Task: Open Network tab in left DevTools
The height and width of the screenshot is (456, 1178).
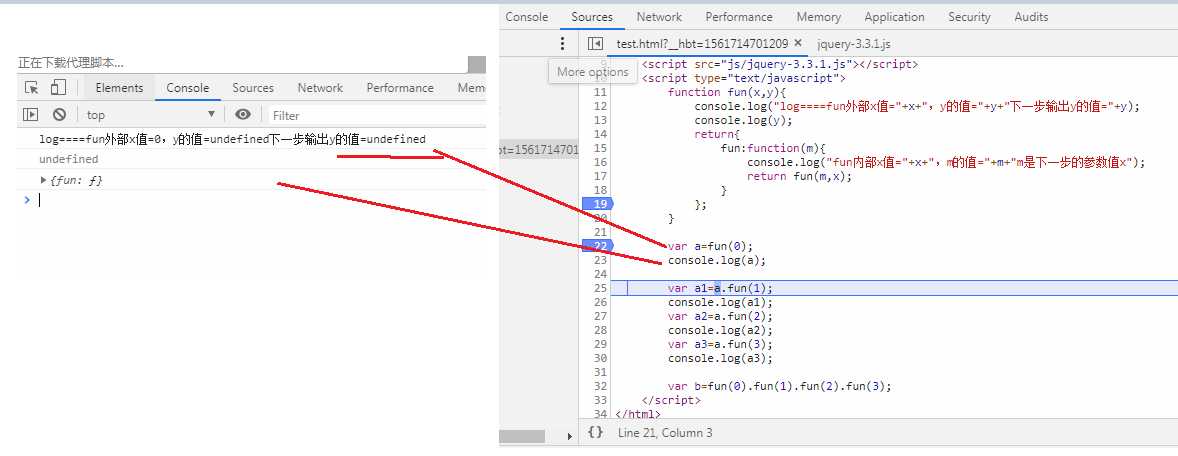Action: coord(320,88)
